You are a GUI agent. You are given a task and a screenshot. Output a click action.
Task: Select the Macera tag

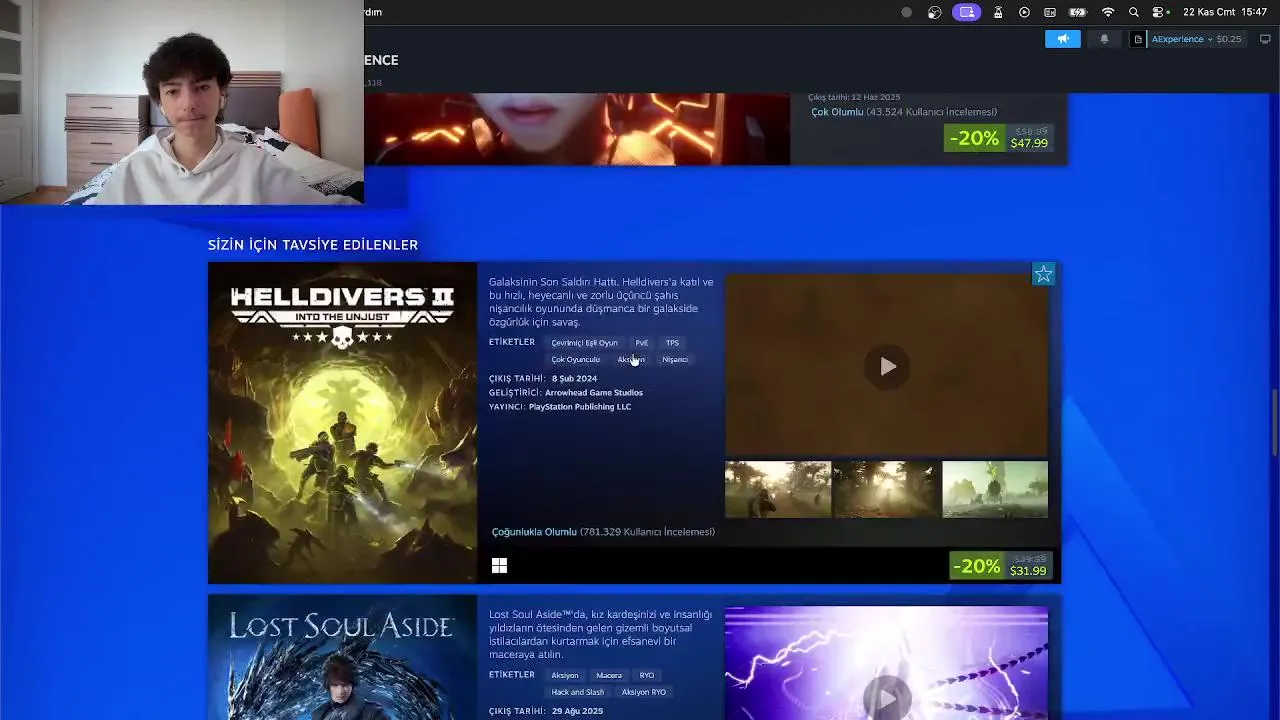(609, 676)
